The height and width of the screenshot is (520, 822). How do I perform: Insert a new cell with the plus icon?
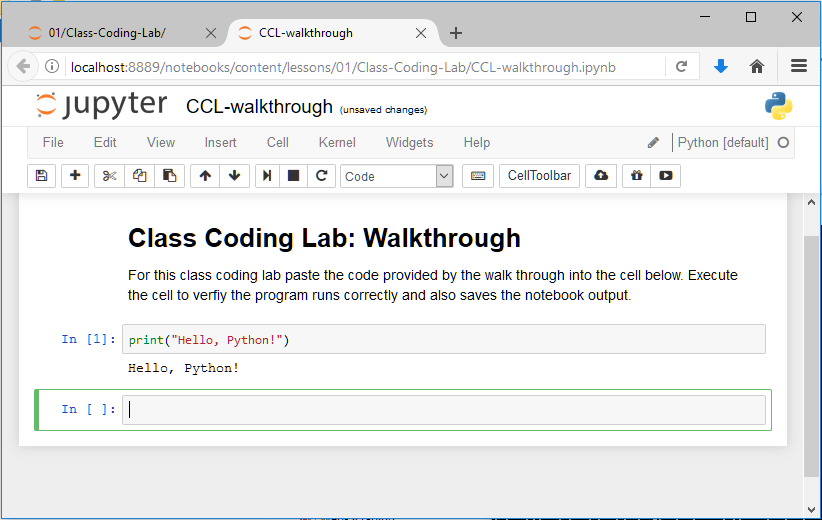pos(75,176)
